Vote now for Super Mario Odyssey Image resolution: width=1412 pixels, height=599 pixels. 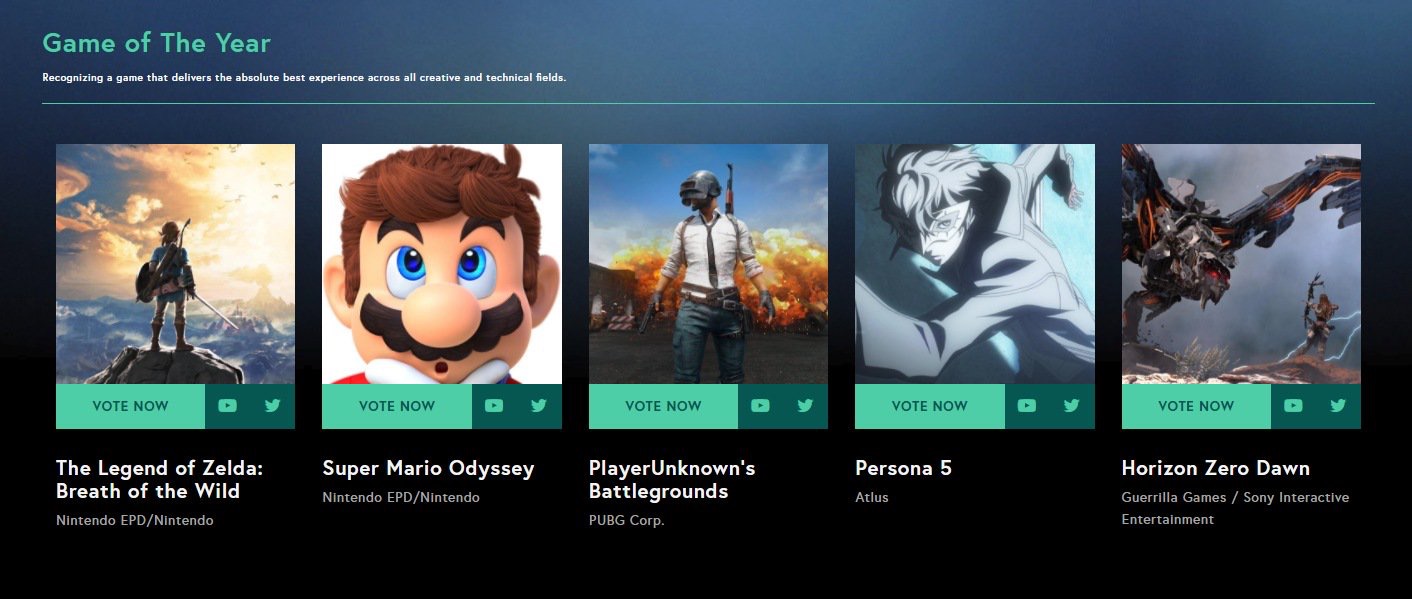point(397,406)
